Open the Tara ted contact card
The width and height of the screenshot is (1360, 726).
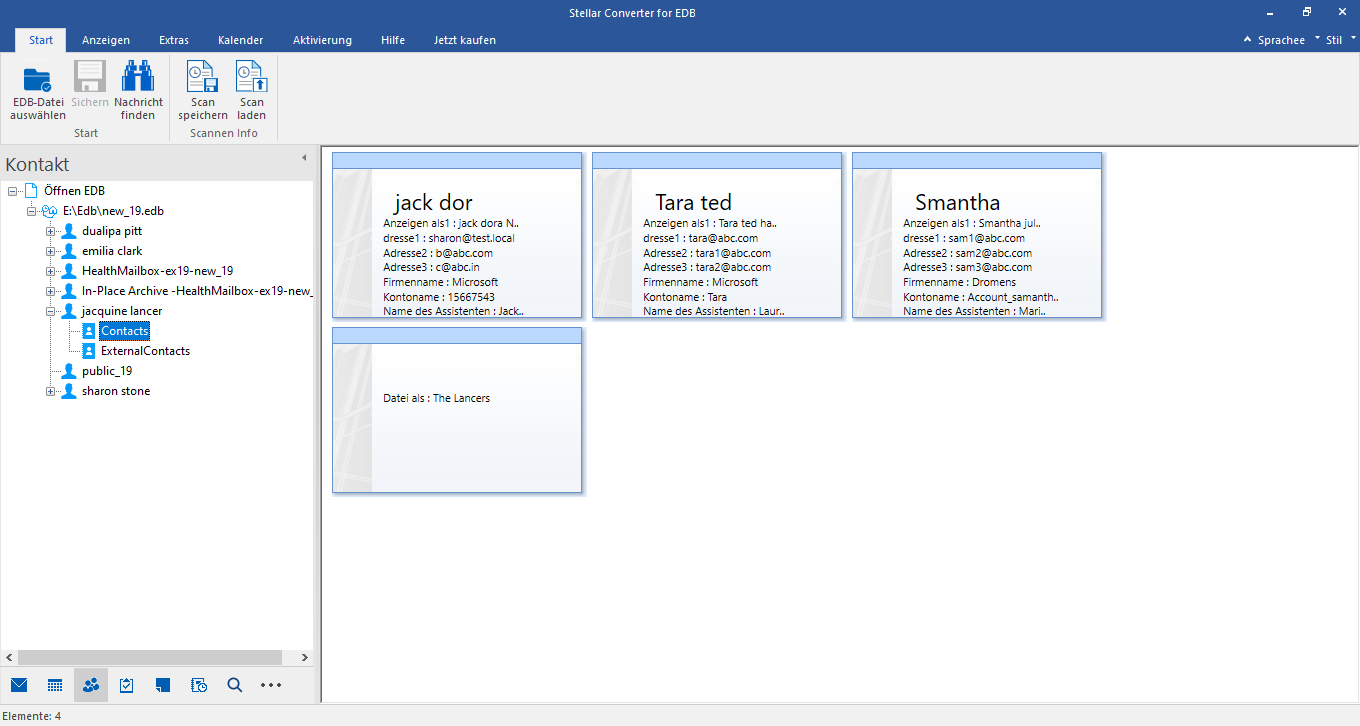tap(716, 236)
